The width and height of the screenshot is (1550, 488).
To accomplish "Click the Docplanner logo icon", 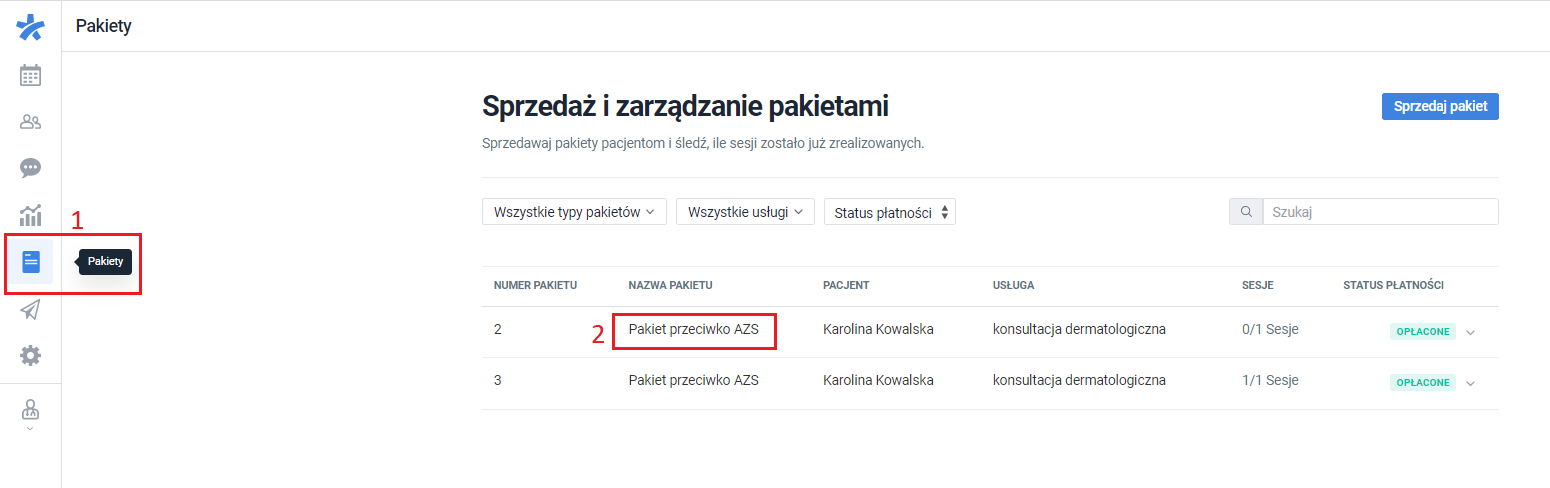I will 31,27.
